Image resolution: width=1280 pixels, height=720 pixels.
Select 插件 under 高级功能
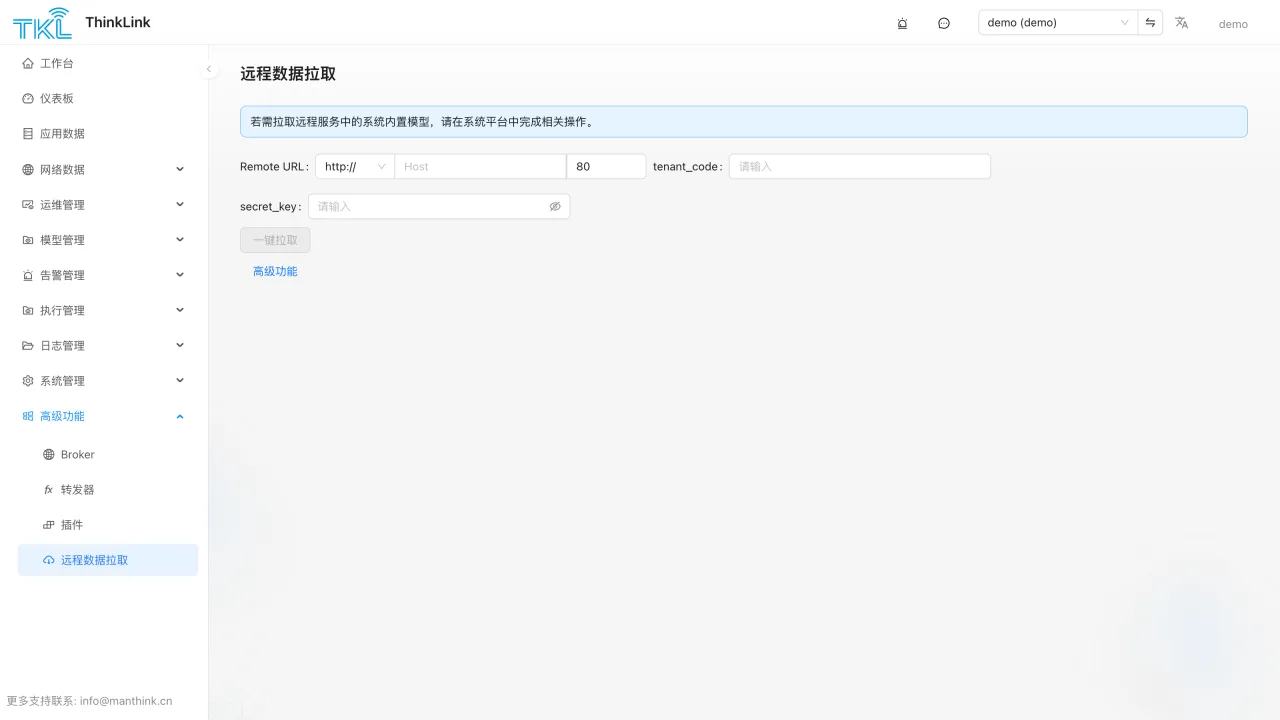108,525
